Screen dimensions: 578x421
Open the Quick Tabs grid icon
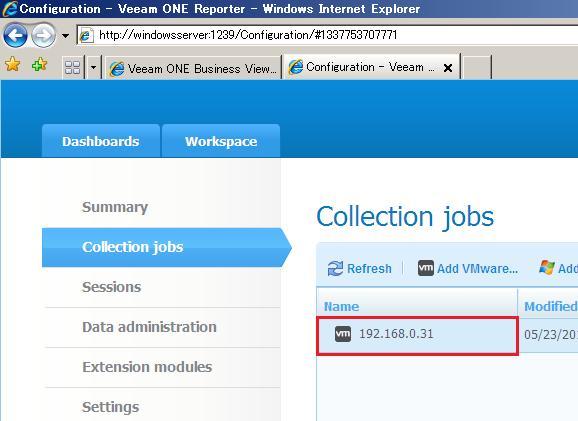(73, 67)
